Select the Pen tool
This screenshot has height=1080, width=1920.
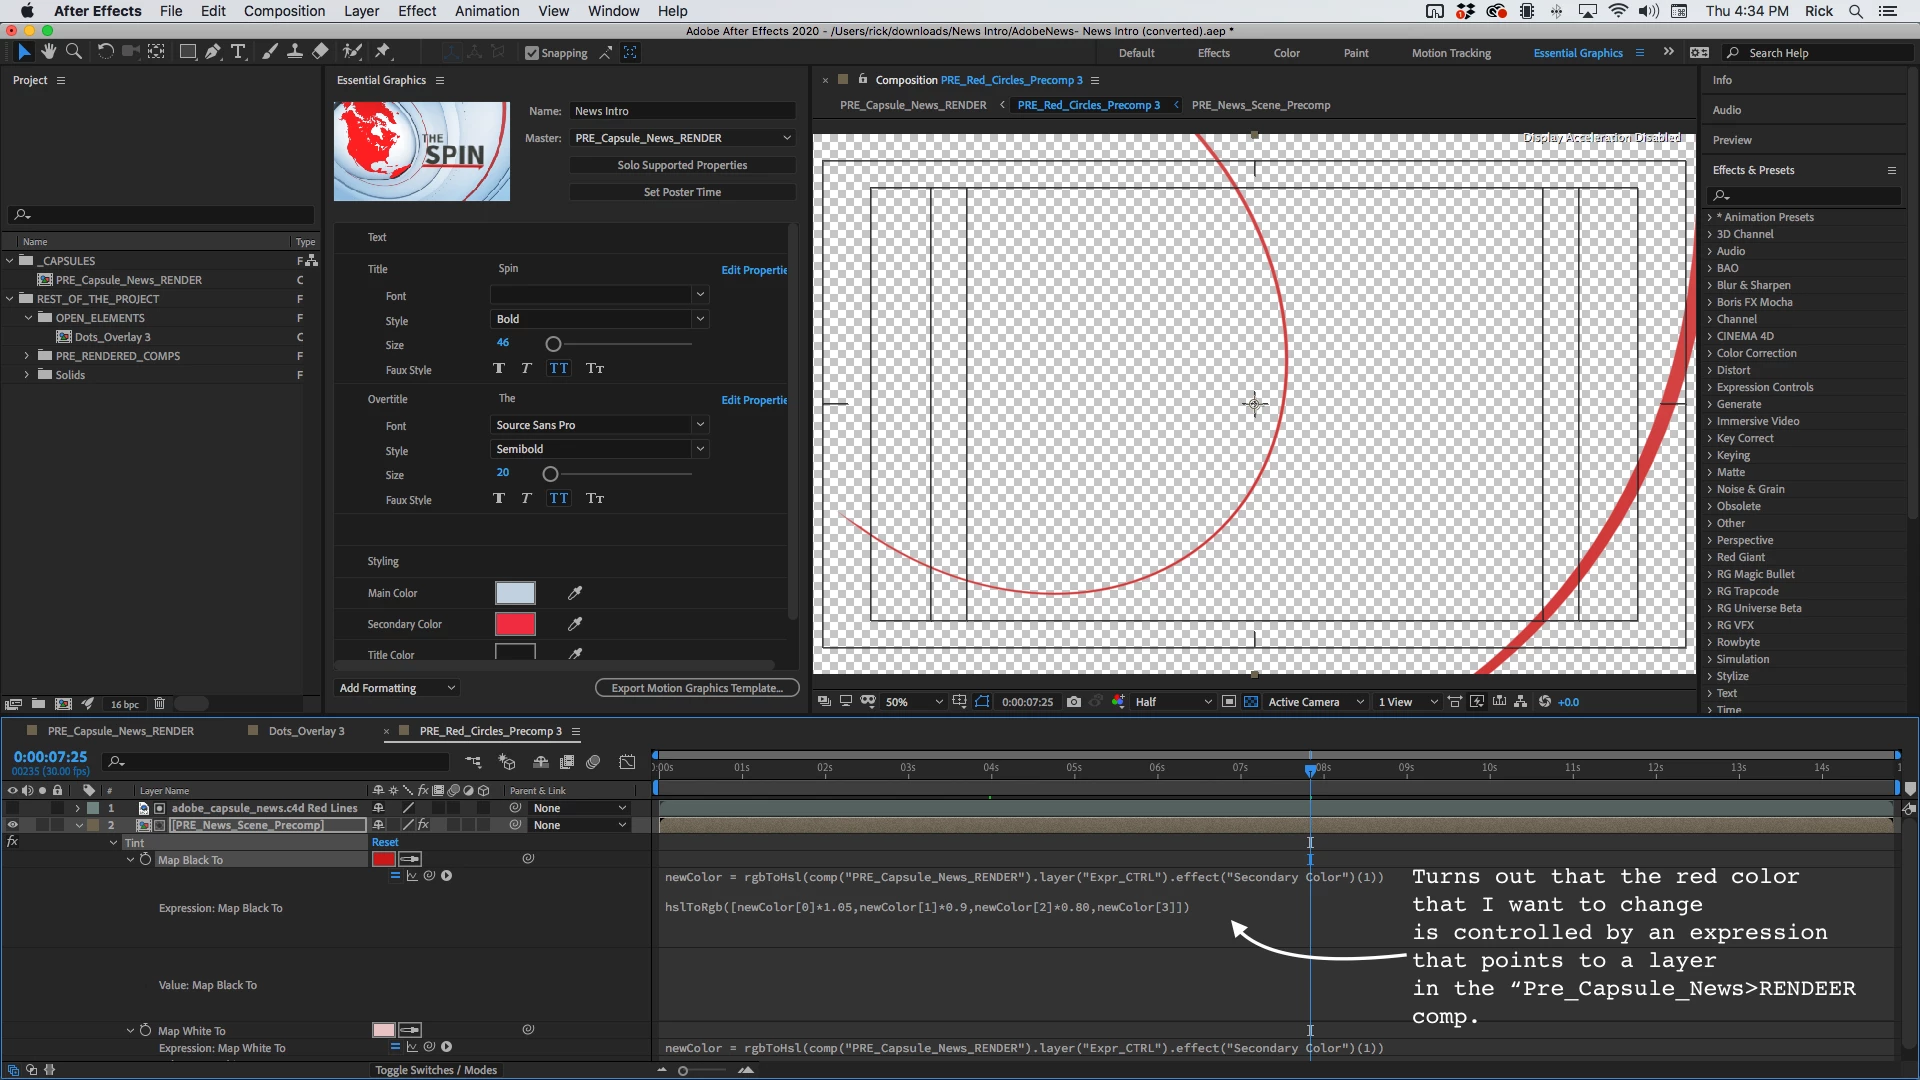[x=212, y=52]
